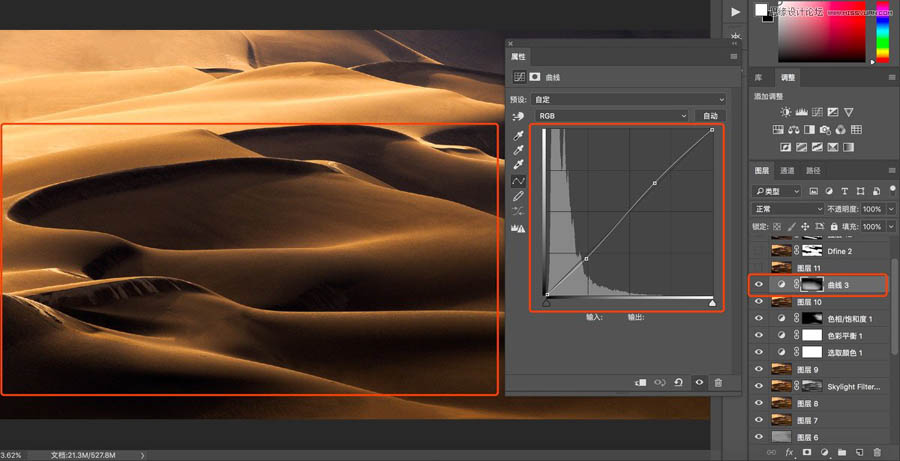
Task: Click the 自动 auto button
Action: pyautogui.click(x=710, y=116)
